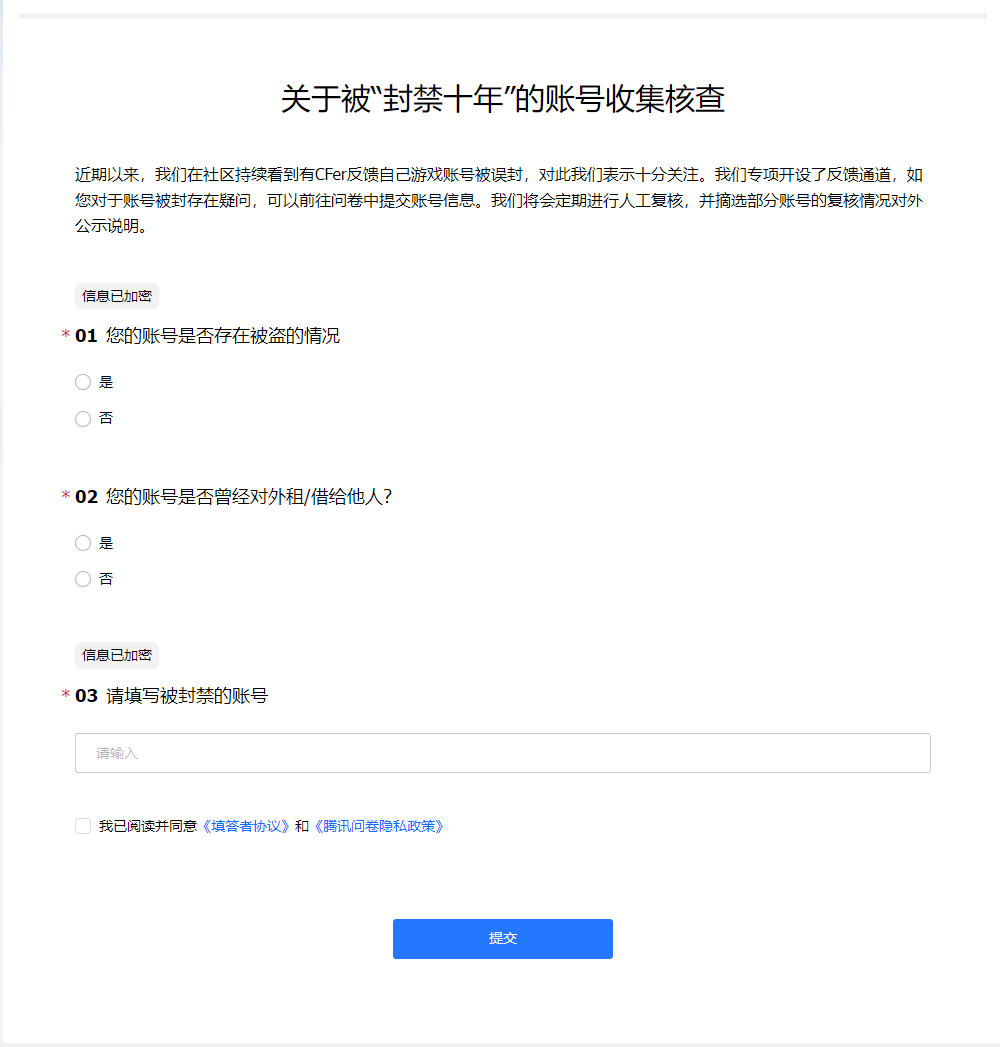Screen dimensions: 1000x1047
Task: Select 是 for question 01 about stolen account
Action: click(83, 382)
